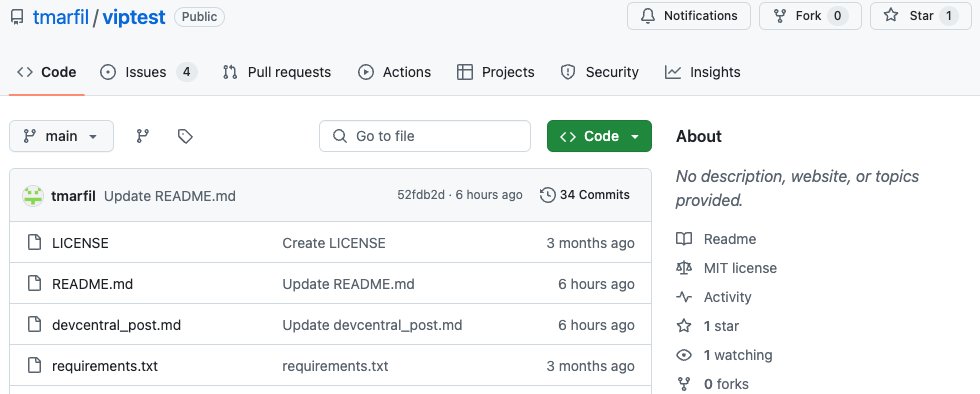Open the Update devcentral_post.md commit message

coord(372,325)
